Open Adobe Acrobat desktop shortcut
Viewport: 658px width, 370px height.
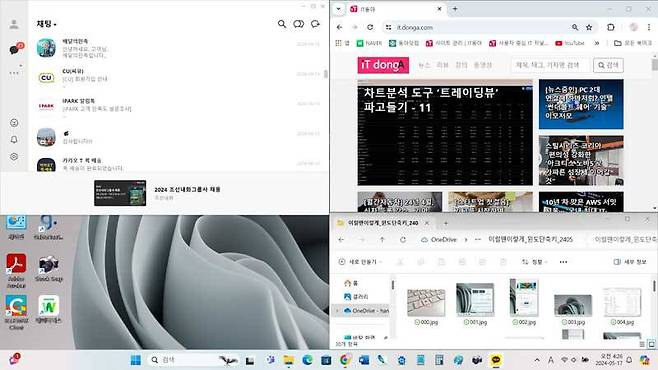(16, 271)
